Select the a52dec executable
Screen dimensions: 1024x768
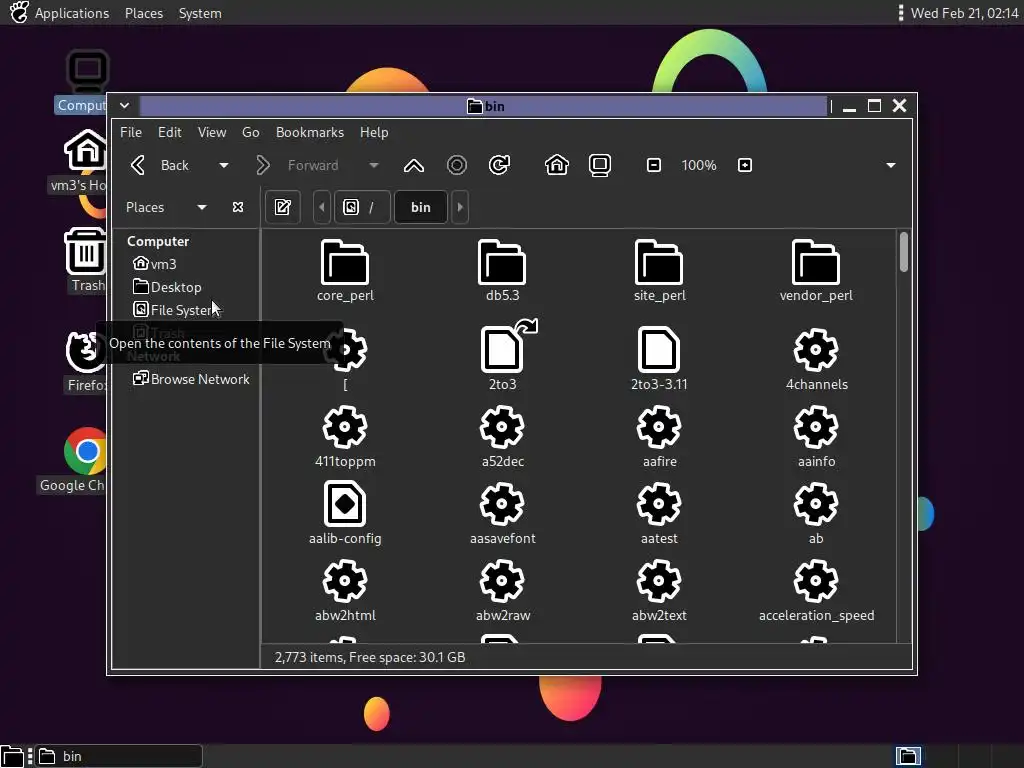pyautogui.click(x=502, y=436)
